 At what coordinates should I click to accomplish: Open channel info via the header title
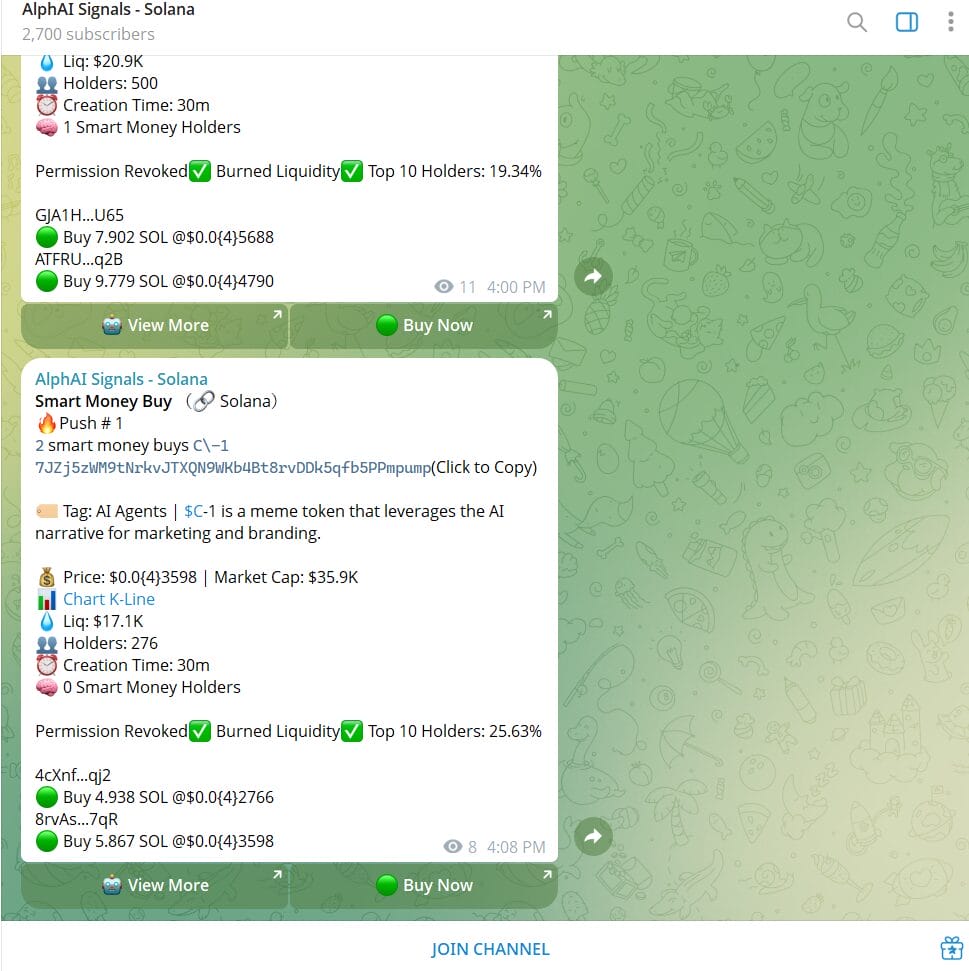click(x=108, y=10)
